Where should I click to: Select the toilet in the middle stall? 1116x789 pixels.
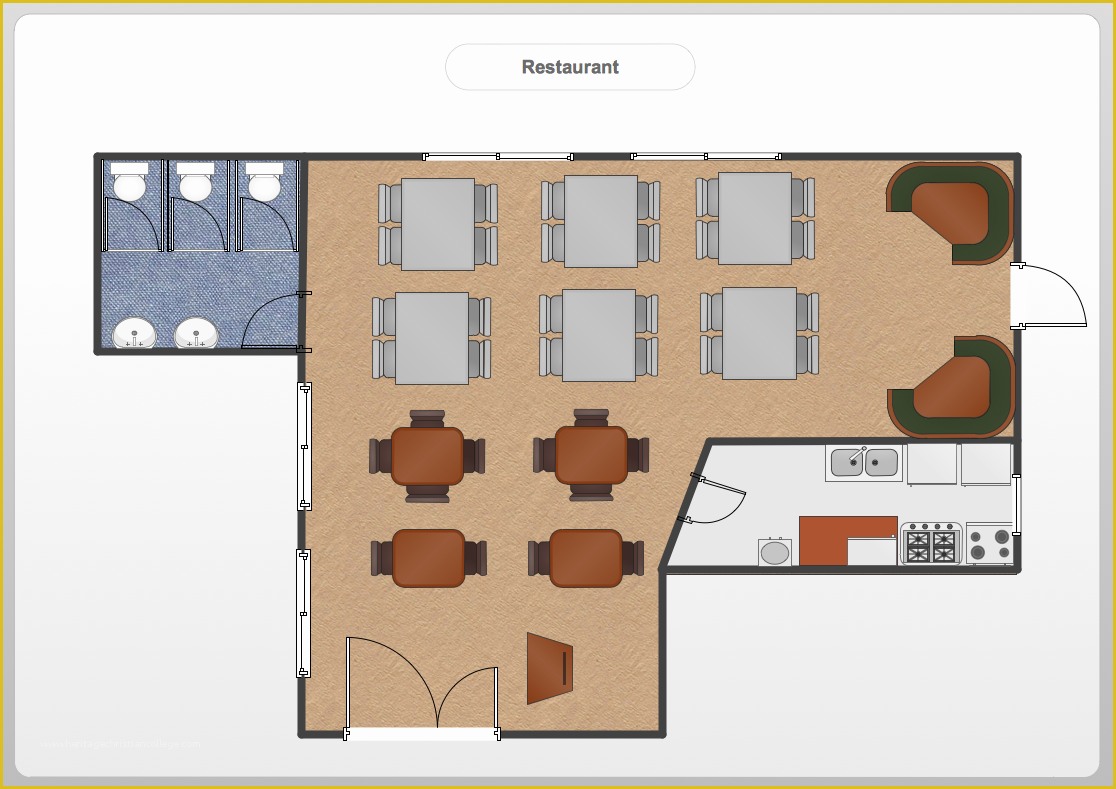tap(196, 182)
